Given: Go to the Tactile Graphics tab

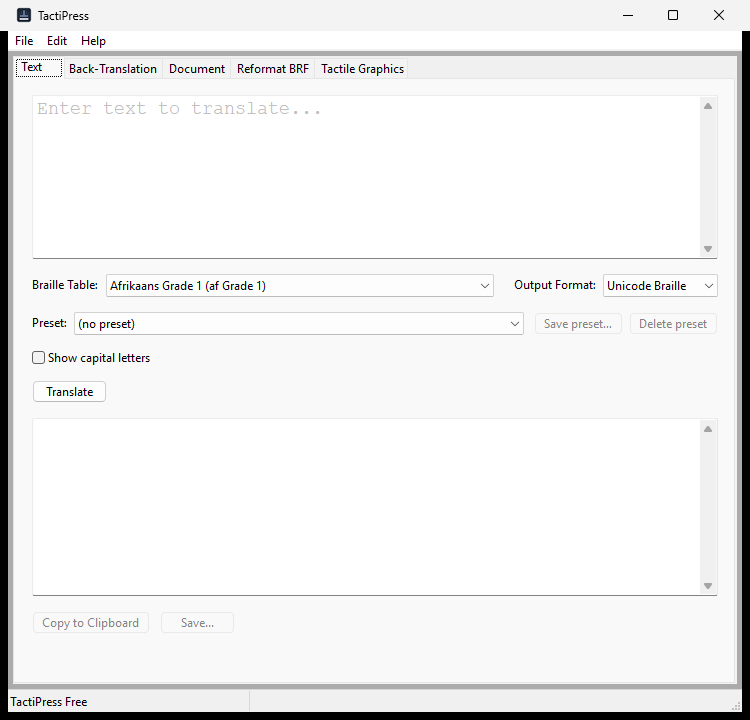Looking at the screenshot, I should click(362, 69).
